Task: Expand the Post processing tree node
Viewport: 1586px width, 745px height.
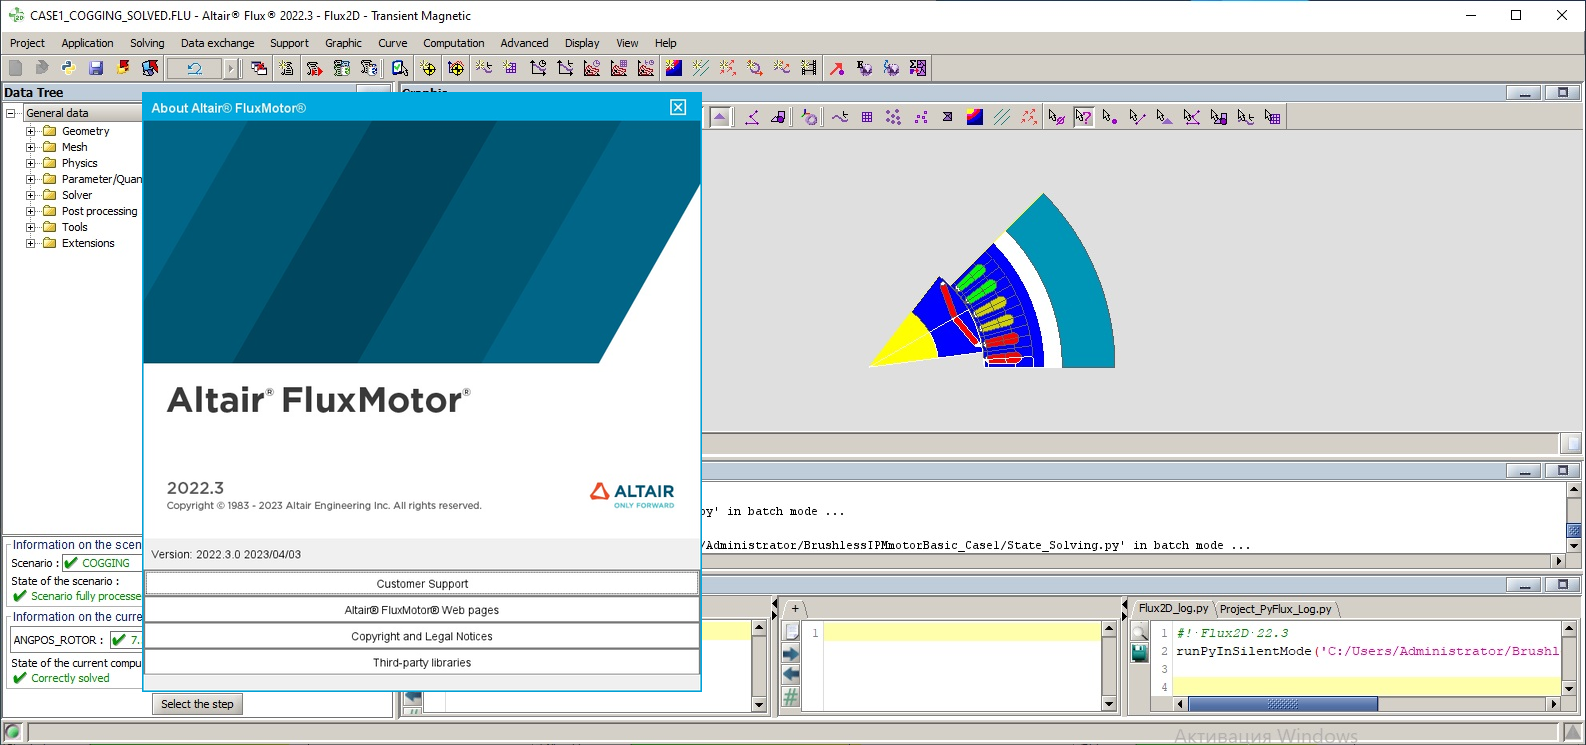Action: [x=31, y=211]
